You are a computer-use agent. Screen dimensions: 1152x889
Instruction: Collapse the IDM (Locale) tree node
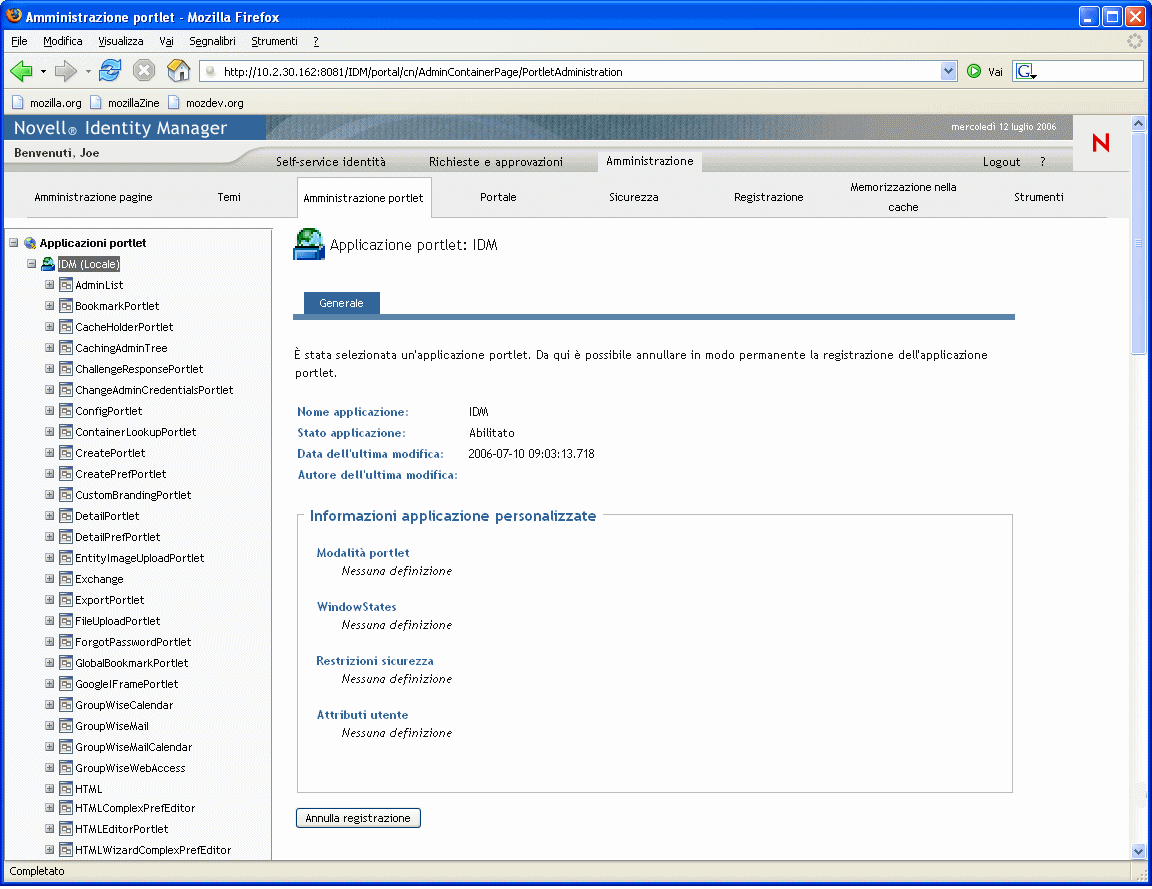pos(32,263)
